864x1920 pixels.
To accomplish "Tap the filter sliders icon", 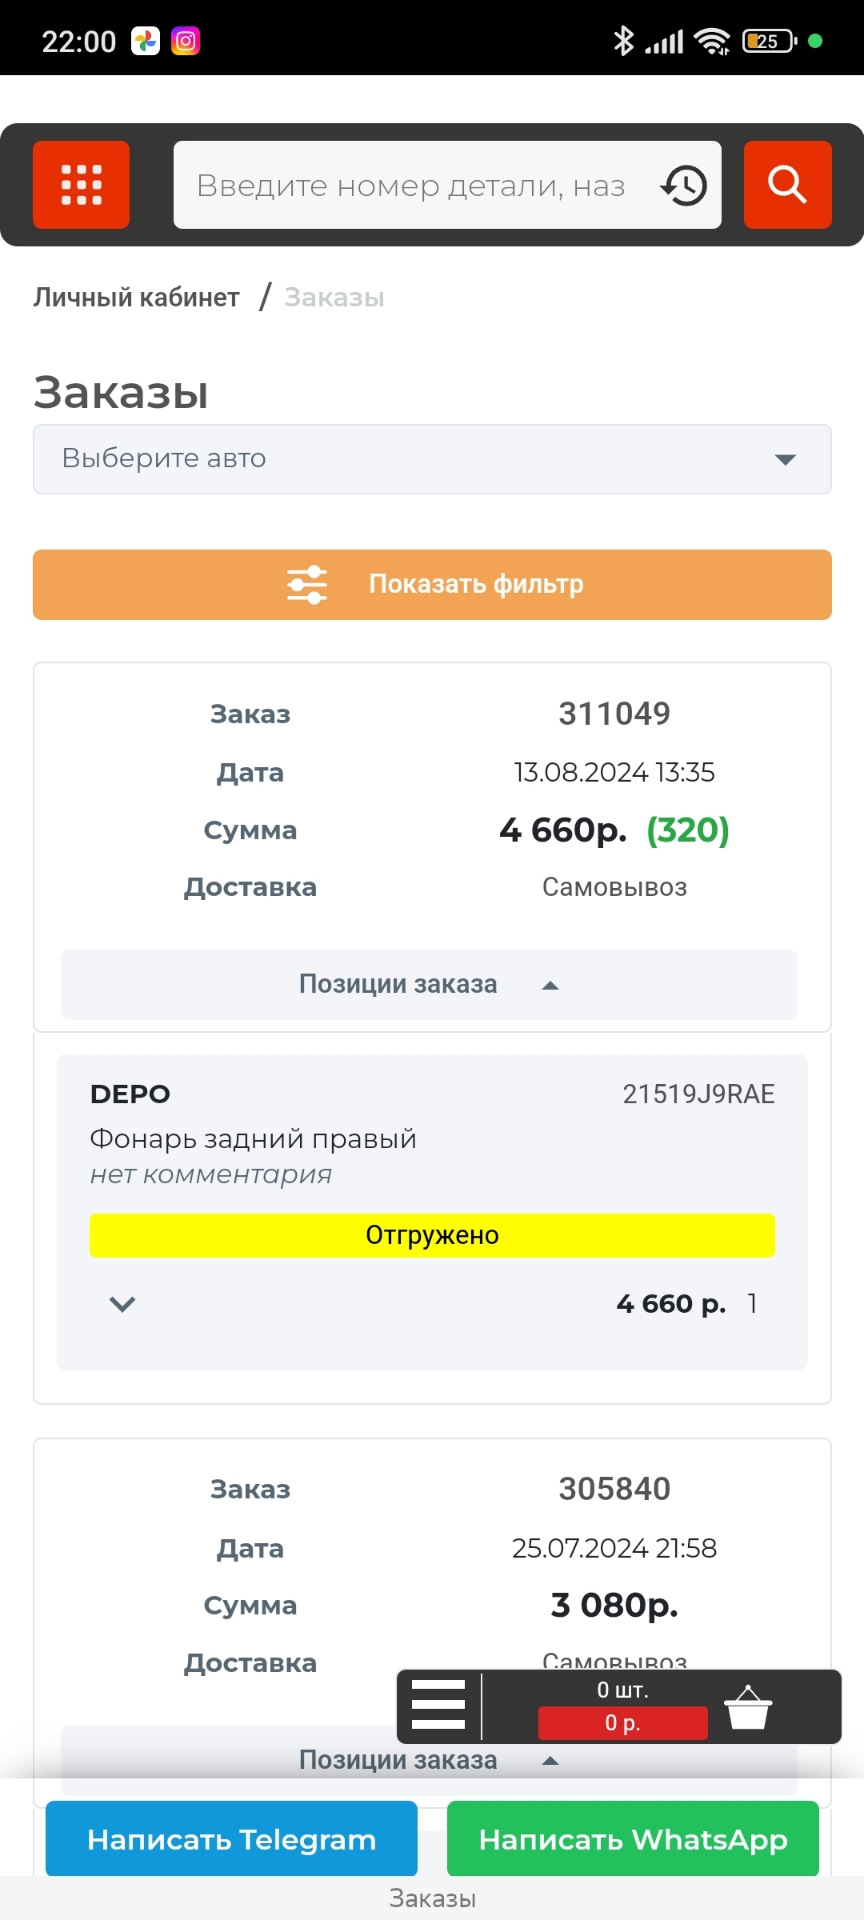I will click(307, 585).
